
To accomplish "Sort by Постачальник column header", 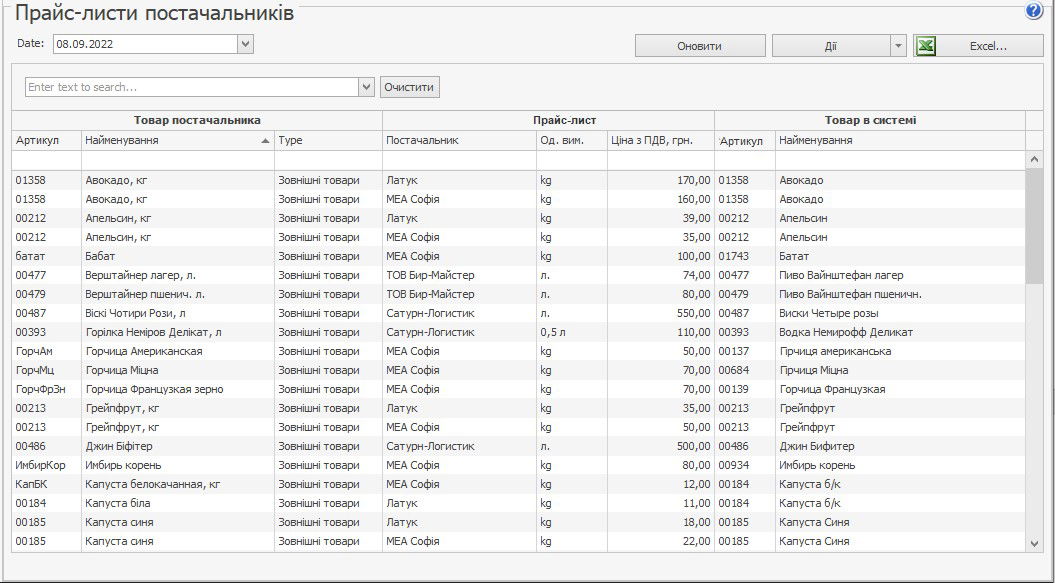I will pyautogui.click(x=458, y=141).
